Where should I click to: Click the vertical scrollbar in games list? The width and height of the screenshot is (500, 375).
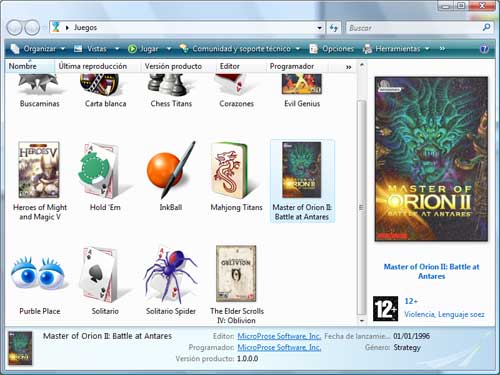[x=362, y=207]
